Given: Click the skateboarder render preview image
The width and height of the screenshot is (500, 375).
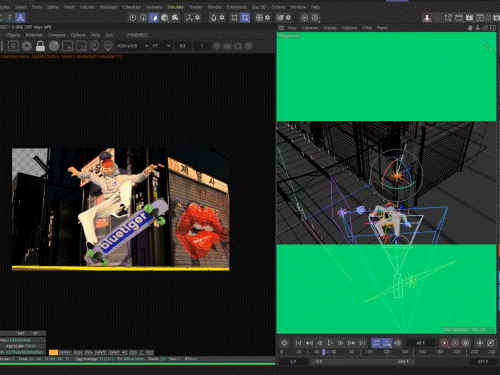Looking at the screenshot, I should click(121, 209).
